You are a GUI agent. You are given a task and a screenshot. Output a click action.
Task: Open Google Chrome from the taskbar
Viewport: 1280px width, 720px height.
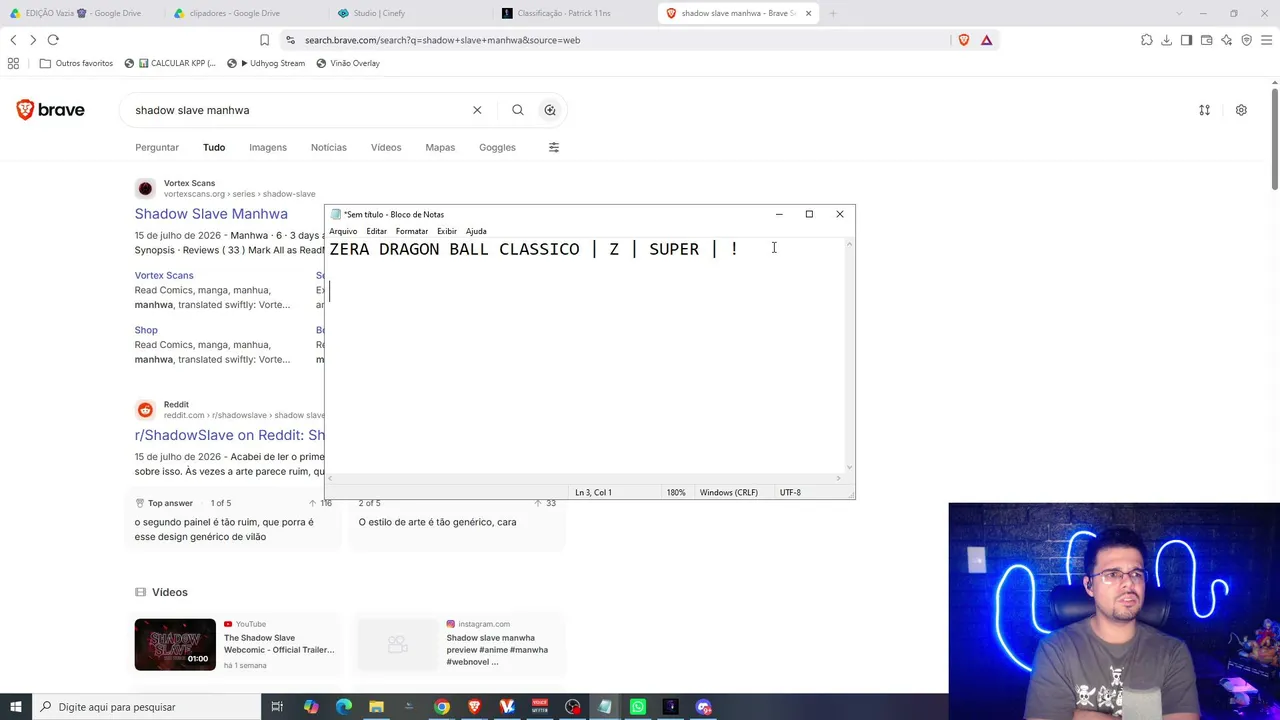coord(441,707)
